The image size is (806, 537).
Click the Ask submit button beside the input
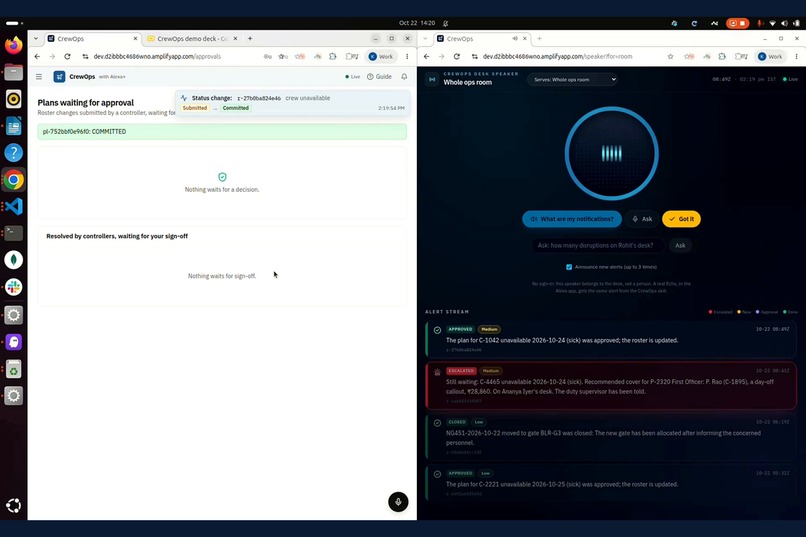point(680,246)
